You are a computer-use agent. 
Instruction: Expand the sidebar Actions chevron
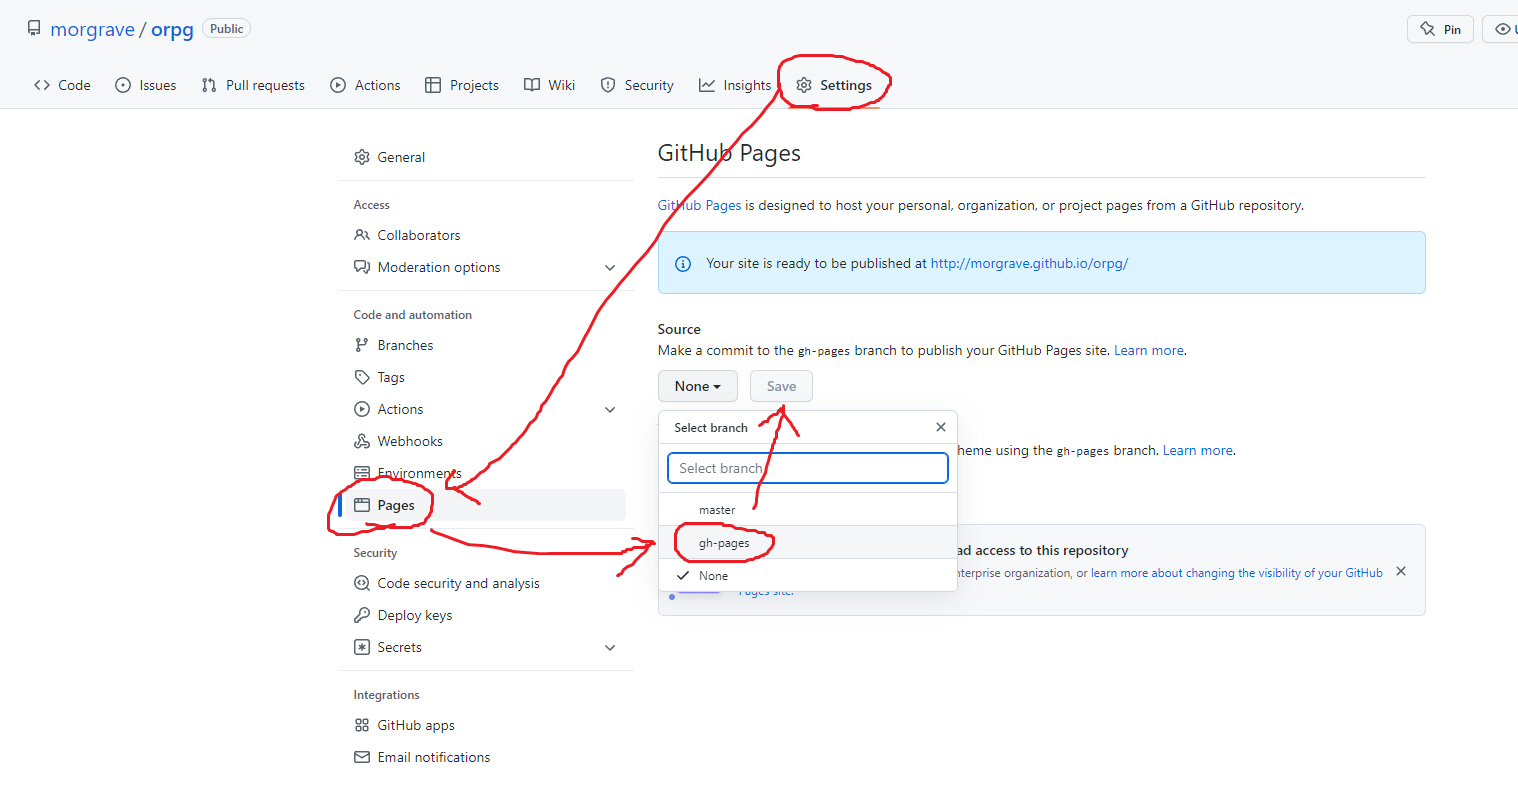(610, 409)
